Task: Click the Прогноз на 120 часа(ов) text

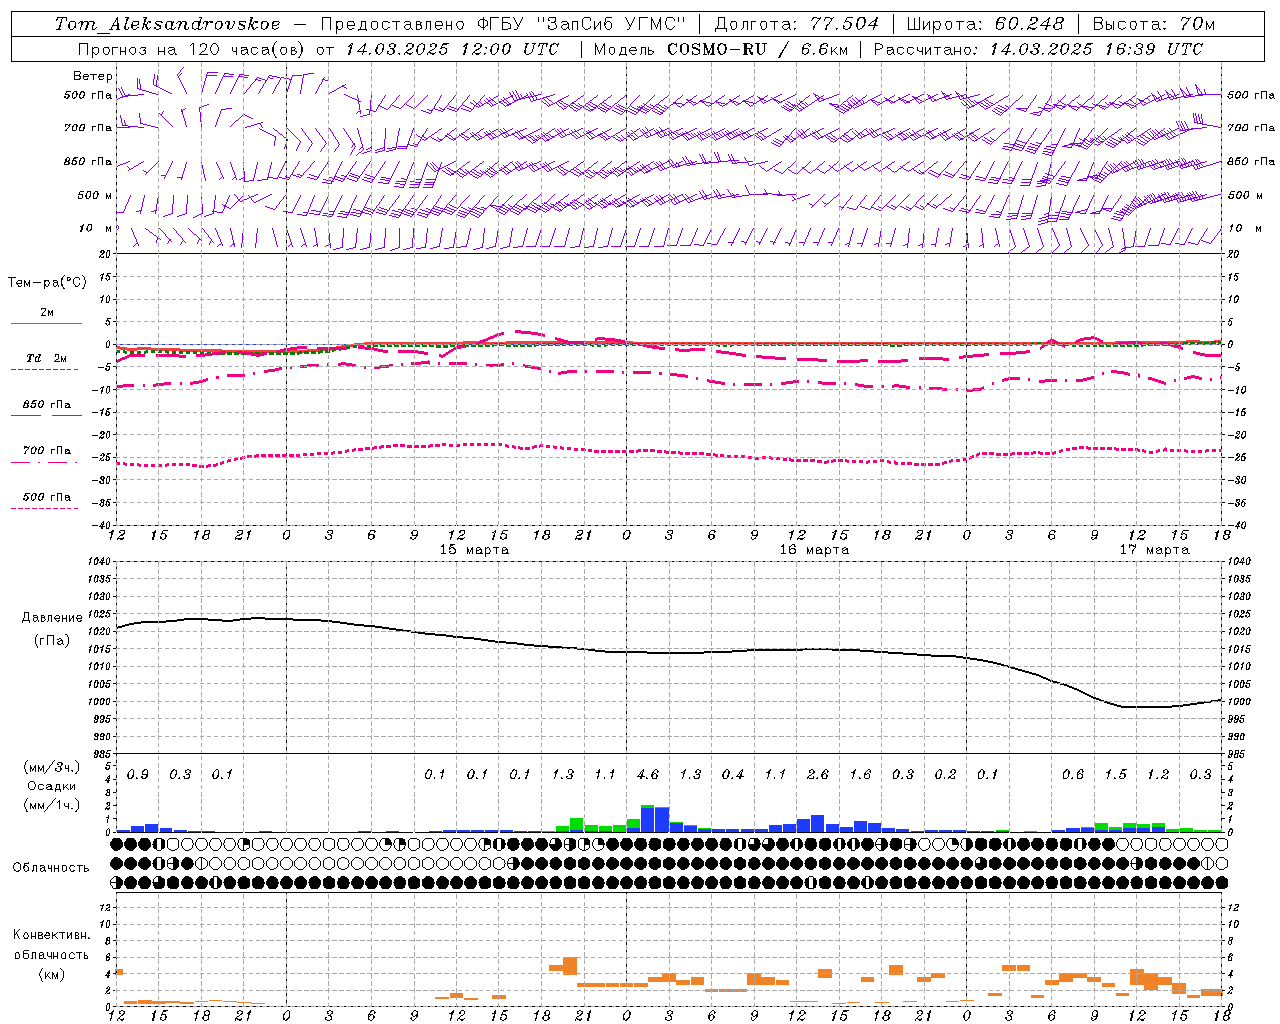Action: point(192,49)
